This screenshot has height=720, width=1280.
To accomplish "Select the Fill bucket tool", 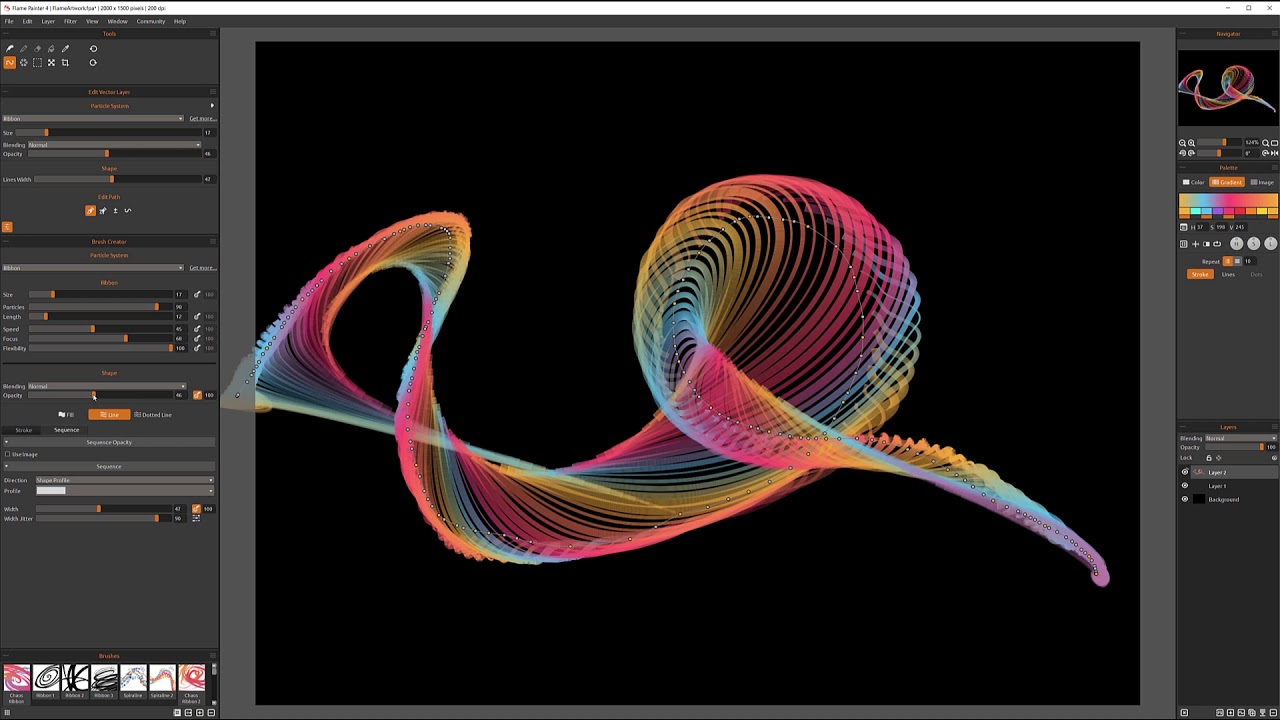I will [51, 48].
